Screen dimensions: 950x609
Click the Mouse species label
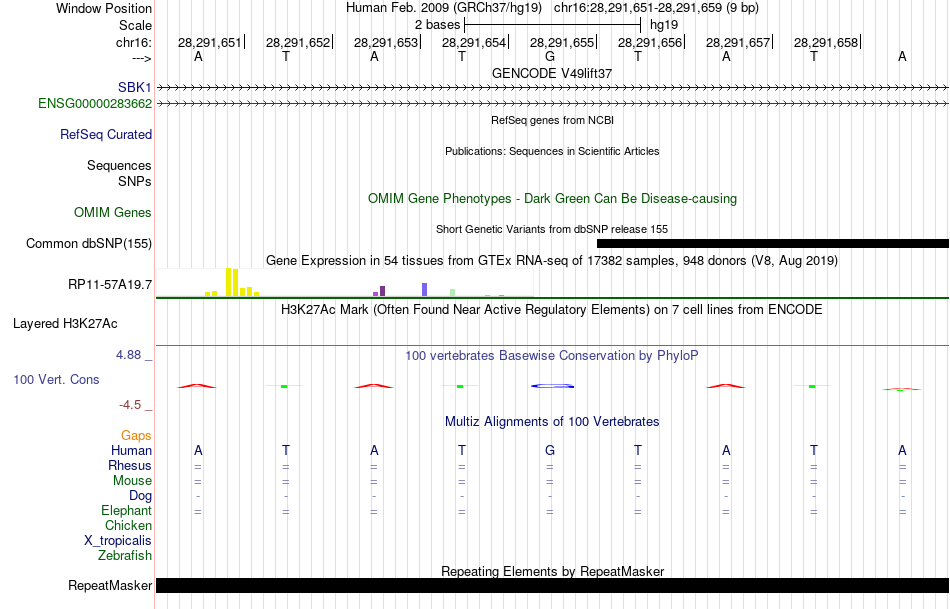pyautogui.click(x=133, y=481)
